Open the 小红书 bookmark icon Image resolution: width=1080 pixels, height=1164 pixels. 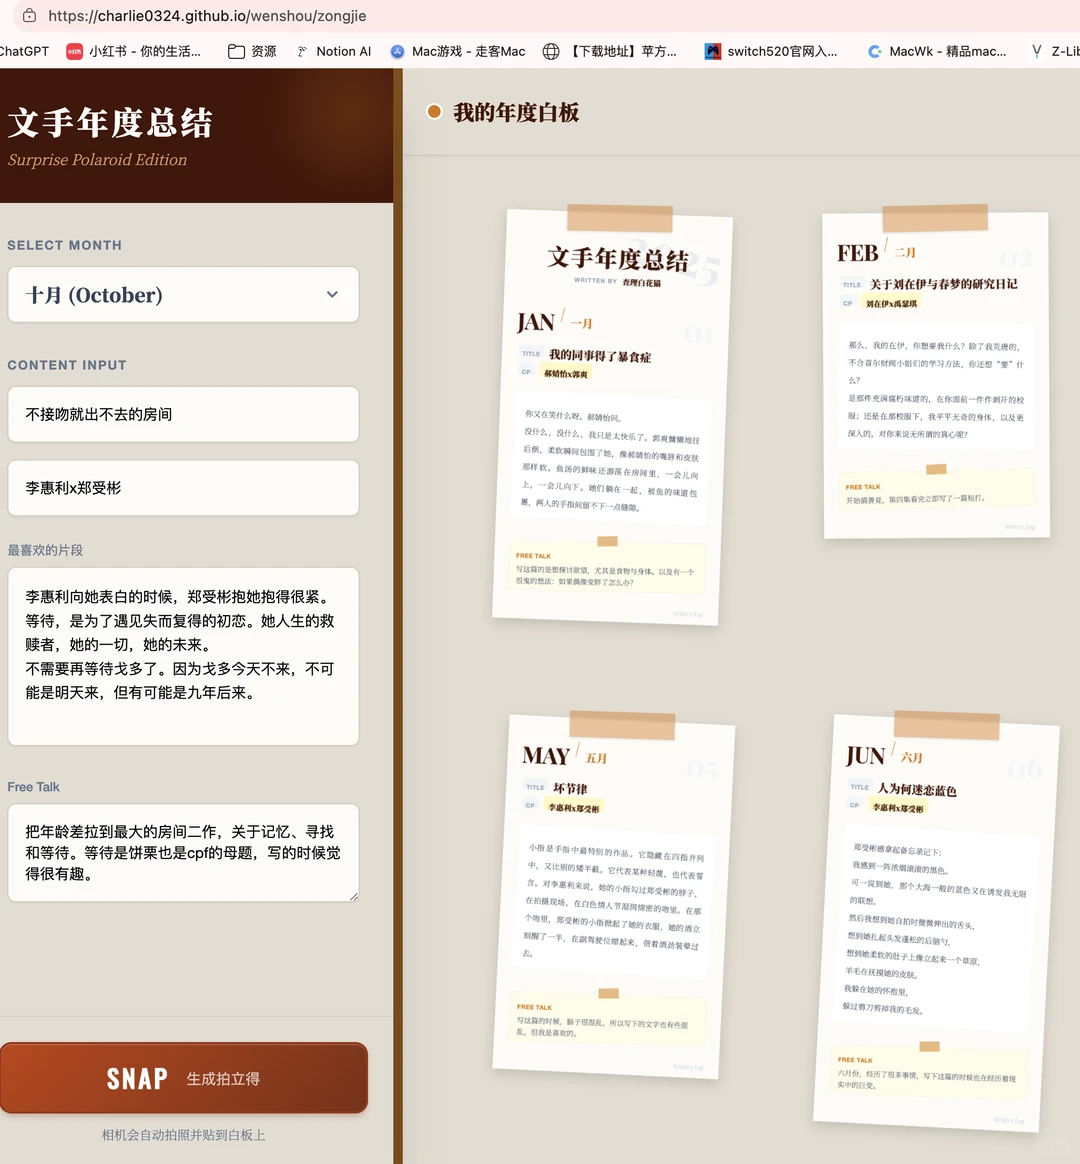point(74,50)
